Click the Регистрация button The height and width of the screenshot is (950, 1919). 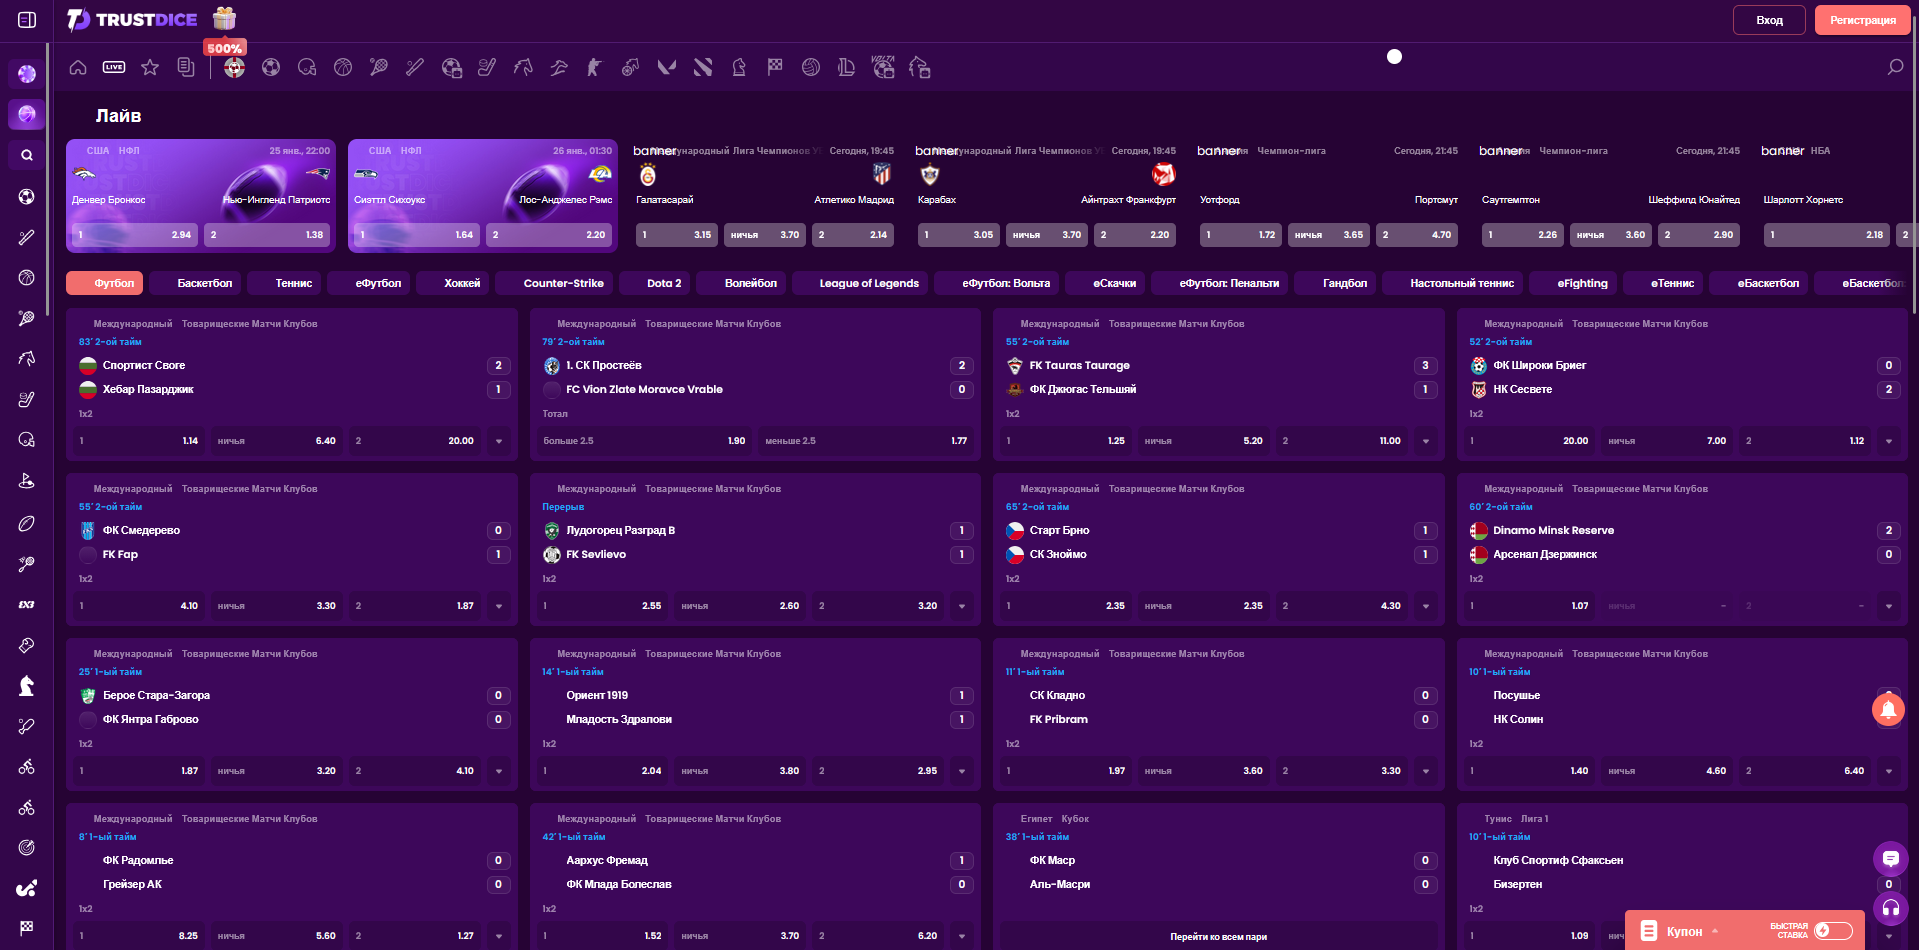click(x=1861, y=19)
